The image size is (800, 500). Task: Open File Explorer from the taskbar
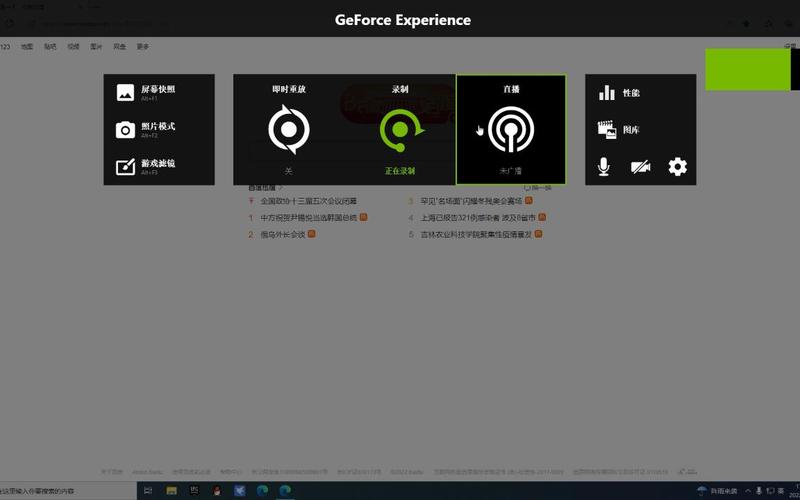[171, 491]
